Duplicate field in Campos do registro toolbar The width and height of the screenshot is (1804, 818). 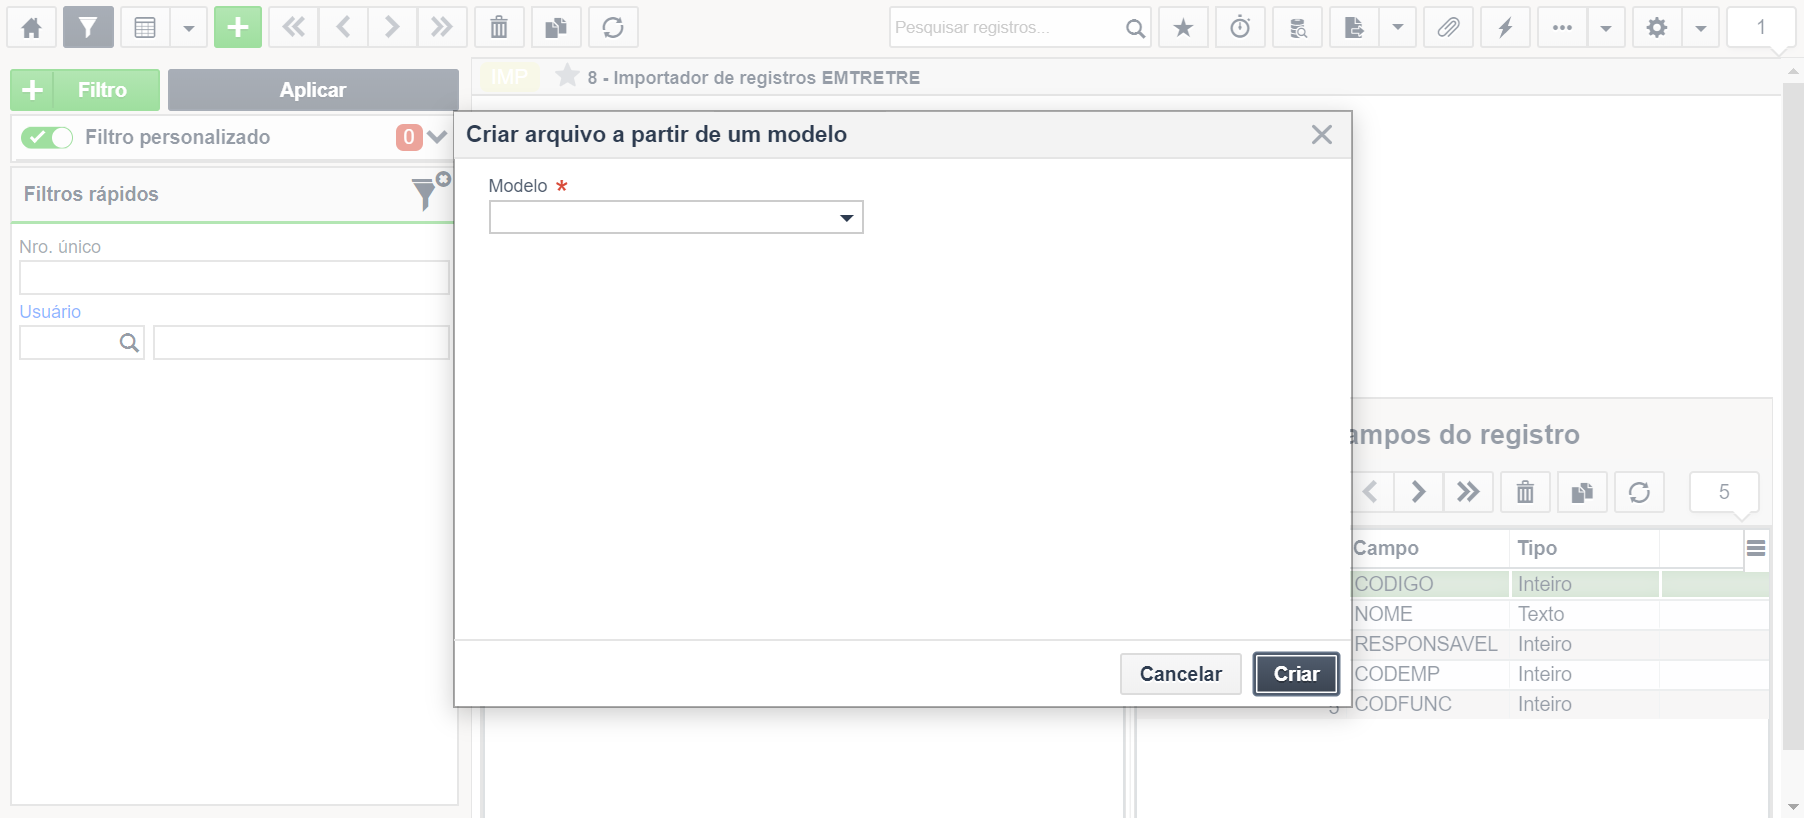pos(1582,492)
